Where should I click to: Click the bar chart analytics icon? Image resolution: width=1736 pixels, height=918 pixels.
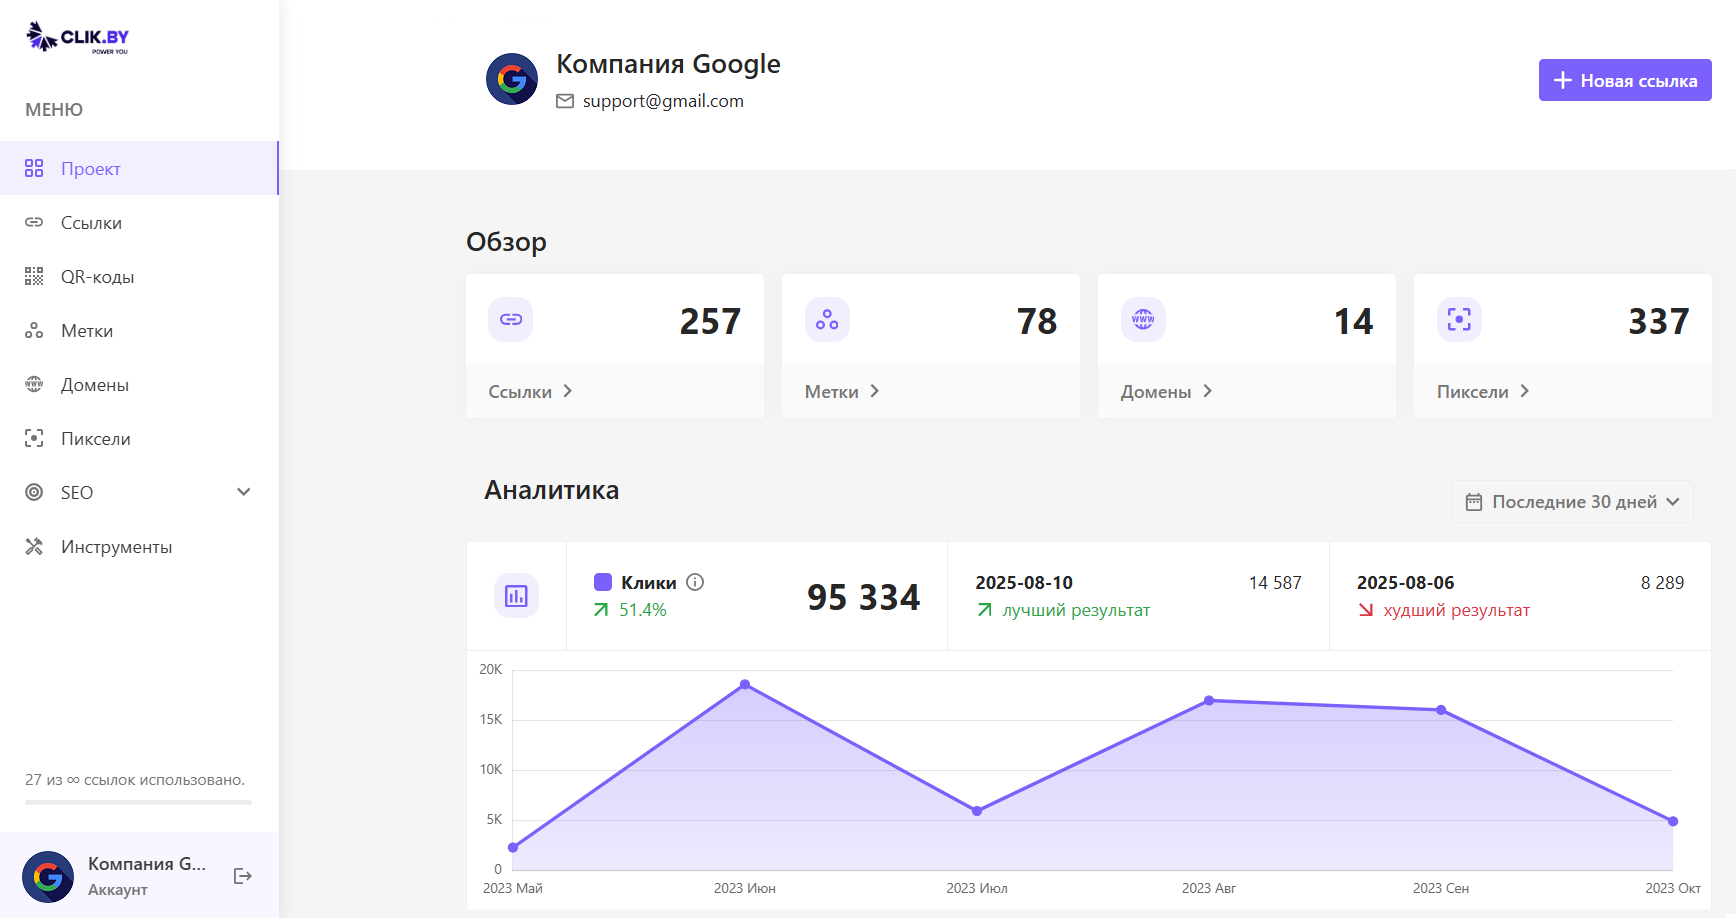516,596
